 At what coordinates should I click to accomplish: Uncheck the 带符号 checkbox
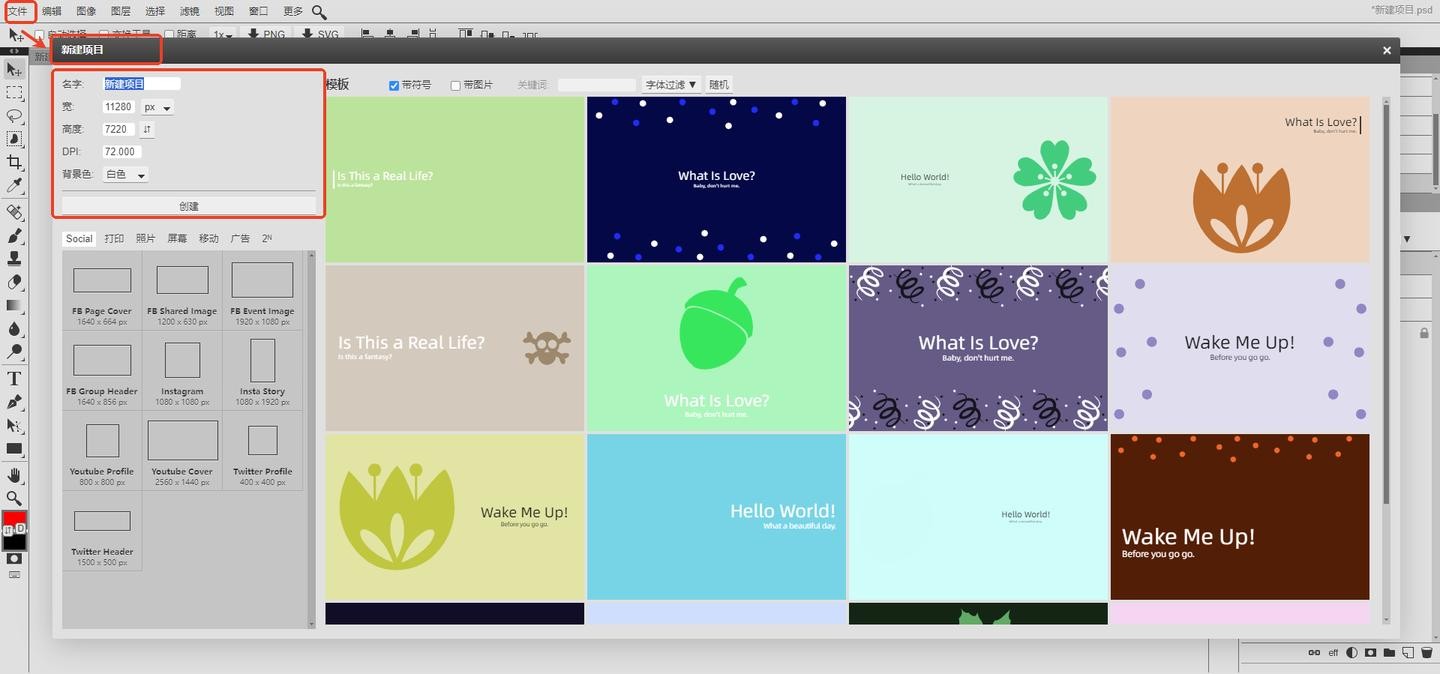pos(394,86)
